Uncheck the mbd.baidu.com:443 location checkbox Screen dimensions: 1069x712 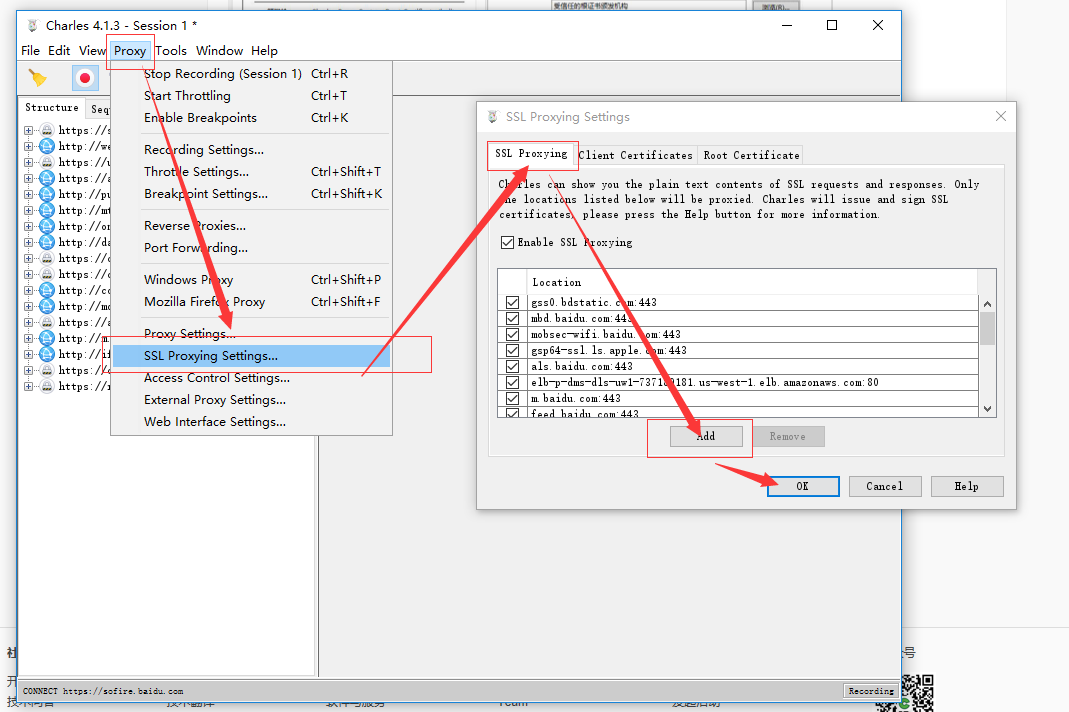tap(513, 318)
